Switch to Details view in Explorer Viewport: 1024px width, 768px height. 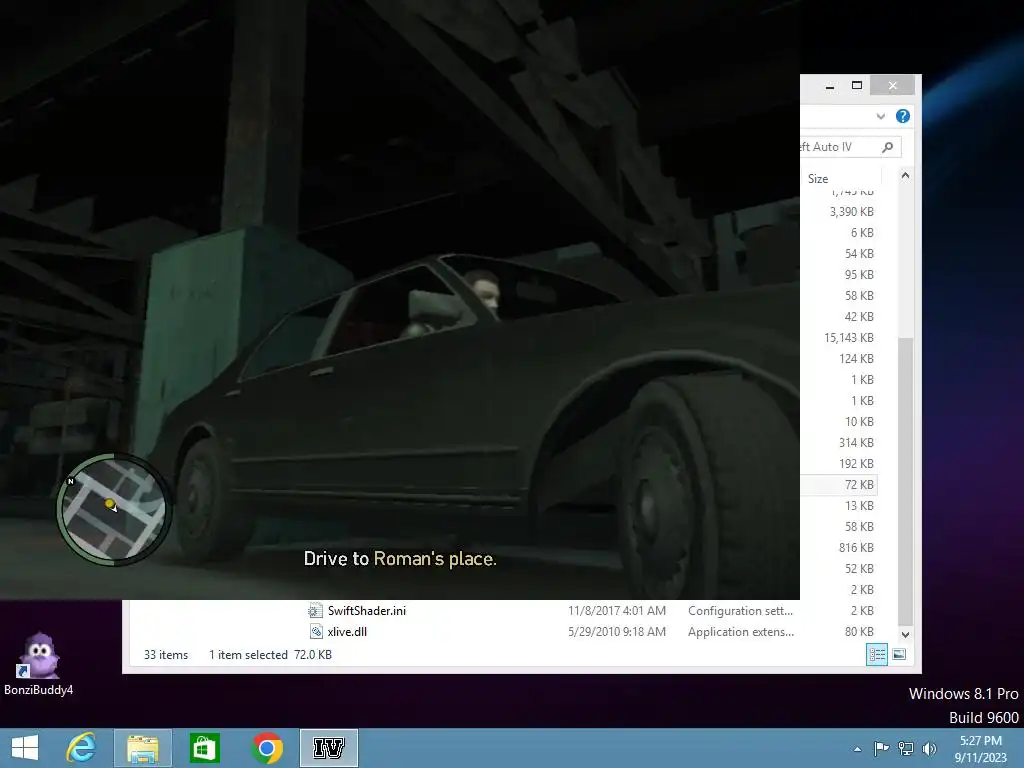(876, 654)
